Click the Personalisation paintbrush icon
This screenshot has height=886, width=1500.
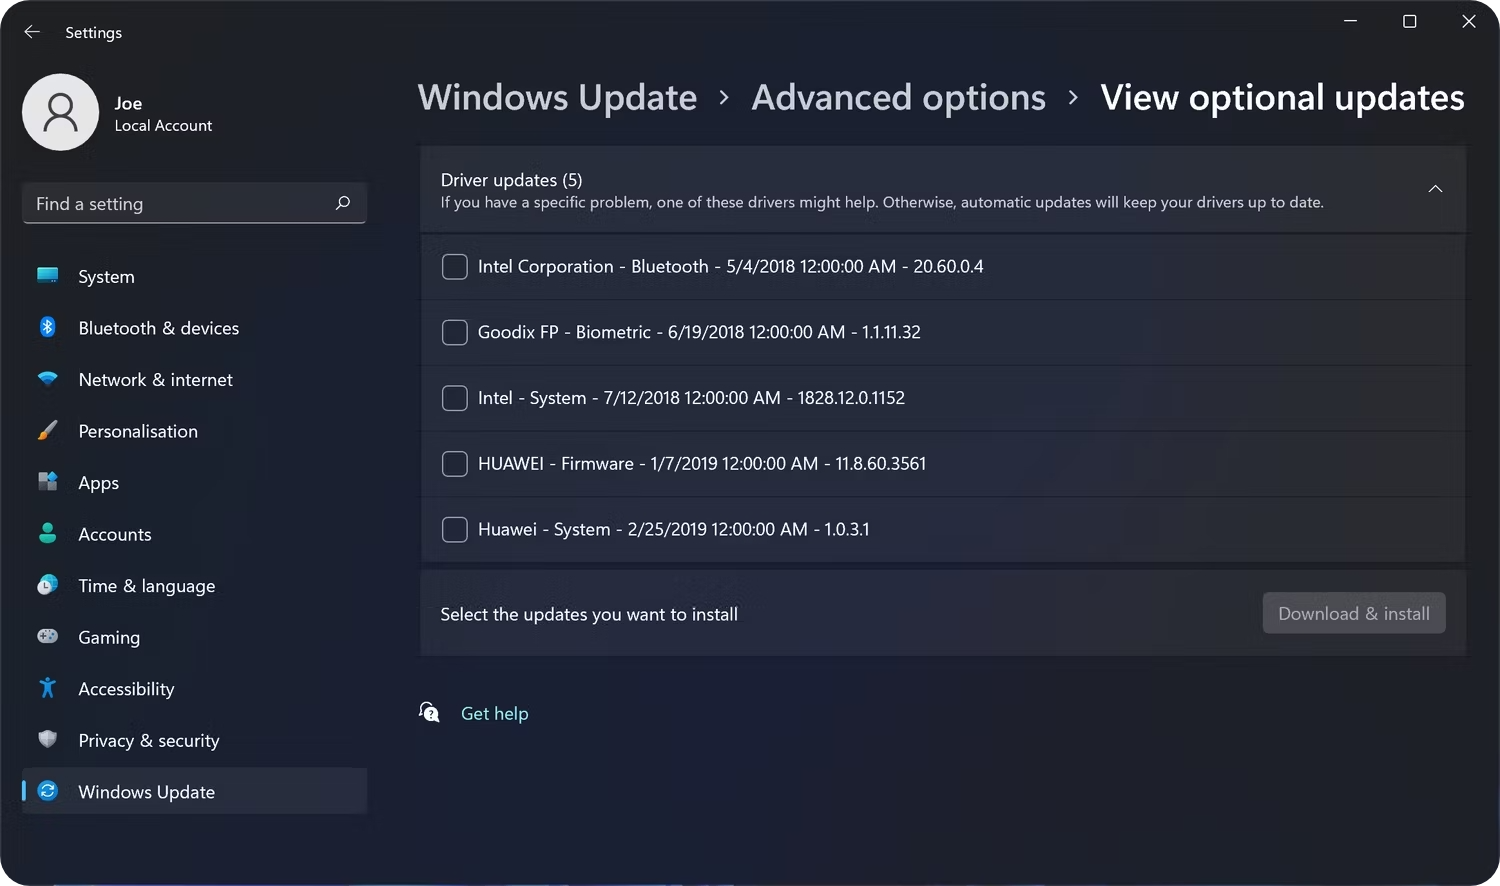pyautogui.click(x=47, y=431)
